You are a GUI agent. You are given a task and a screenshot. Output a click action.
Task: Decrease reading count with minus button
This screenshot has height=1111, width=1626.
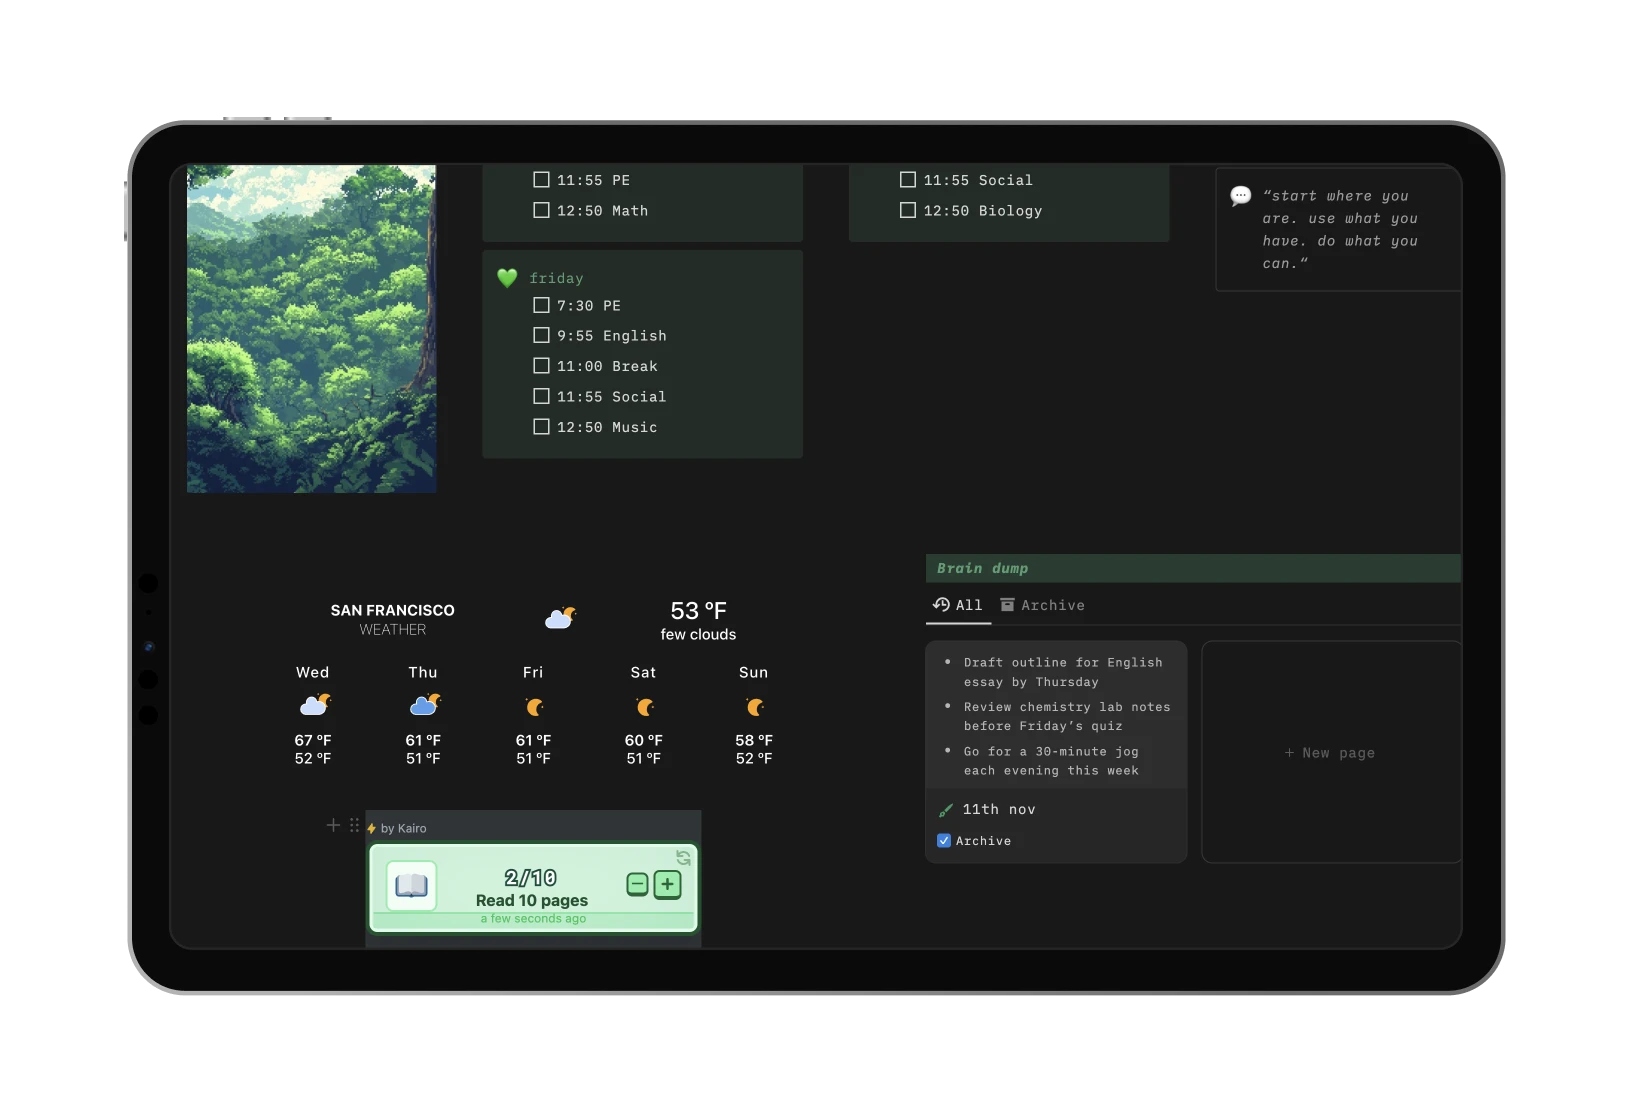(637, 884)
